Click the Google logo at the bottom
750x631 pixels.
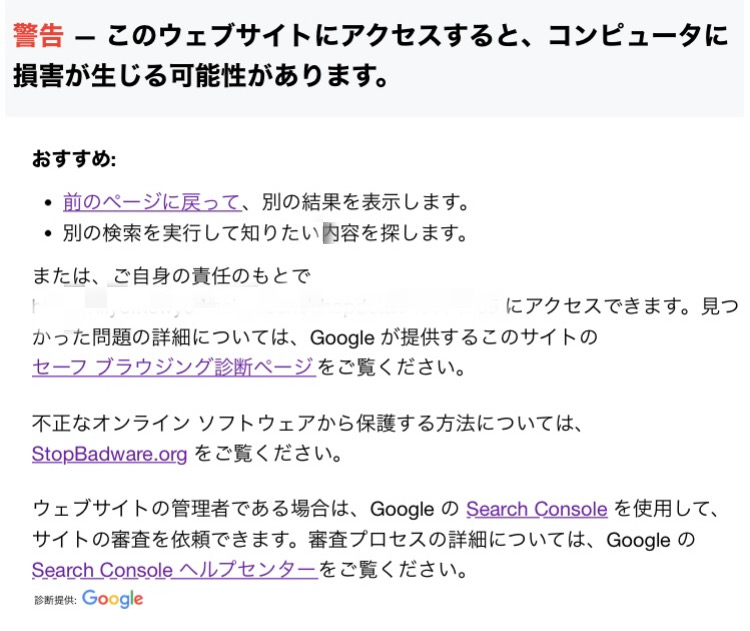pos(112,598)
